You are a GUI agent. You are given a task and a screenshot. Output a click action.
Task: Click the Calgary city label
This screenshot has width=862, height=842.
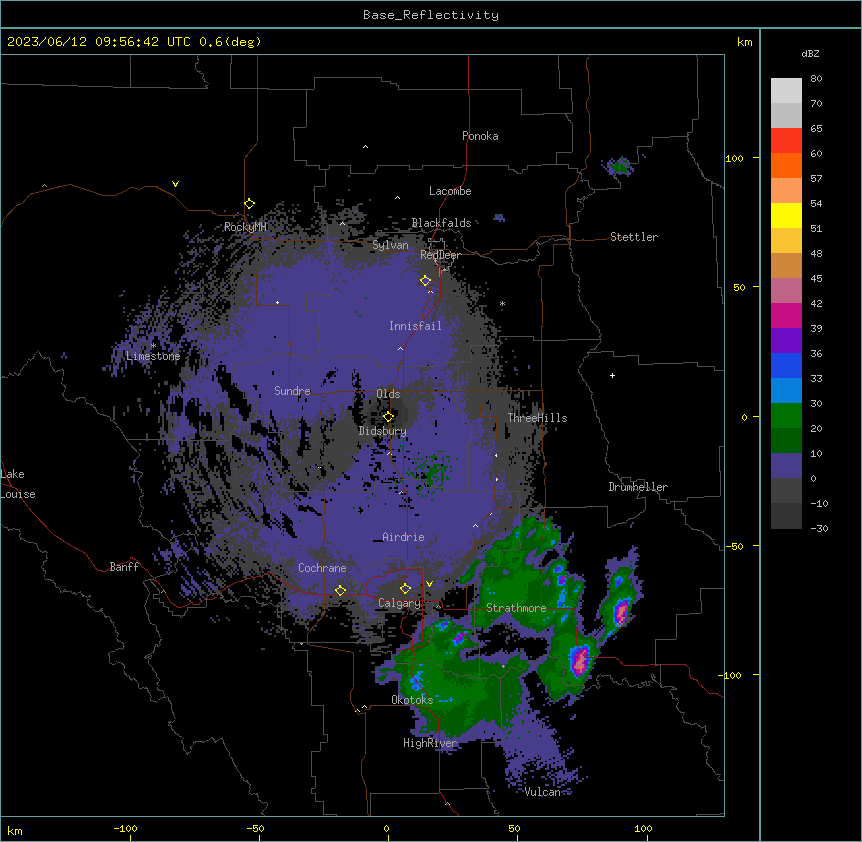click(x=399, y=603)
